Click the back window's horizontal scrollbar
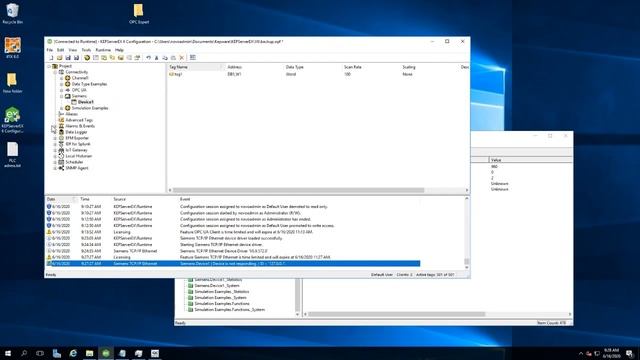The width and height of the screenshot is (640, 360). click(x=396, y=314)
